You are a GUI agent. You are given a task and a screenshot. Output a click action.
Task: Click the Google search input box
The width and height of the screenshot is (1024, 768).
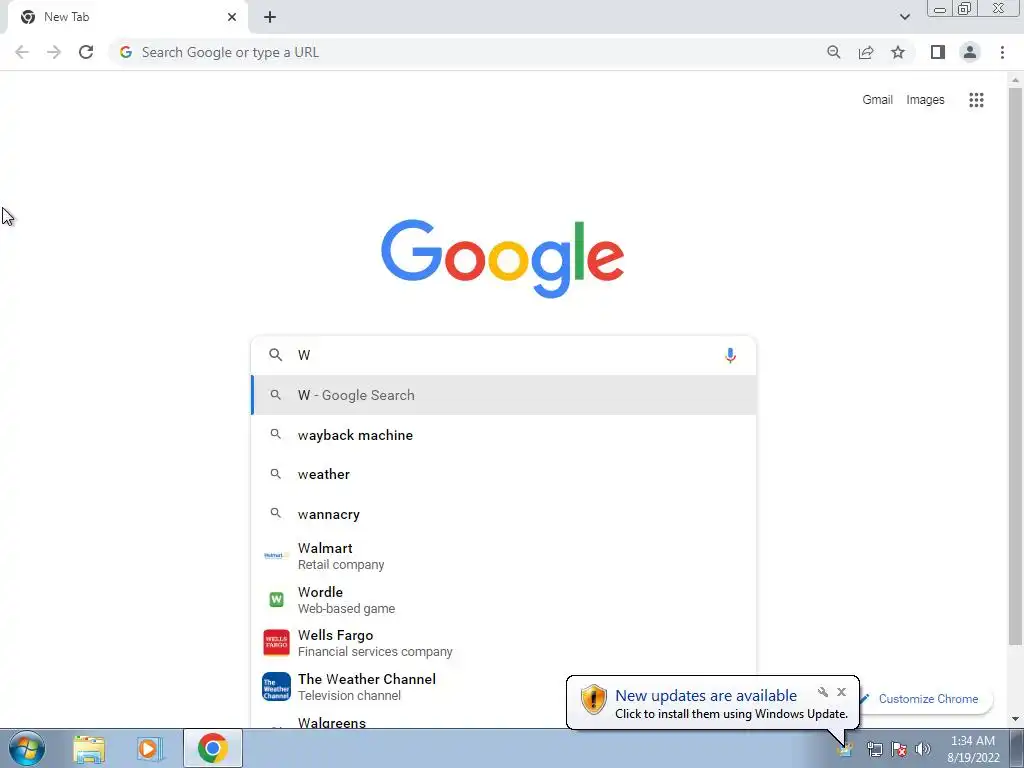[x=504, y=355]
